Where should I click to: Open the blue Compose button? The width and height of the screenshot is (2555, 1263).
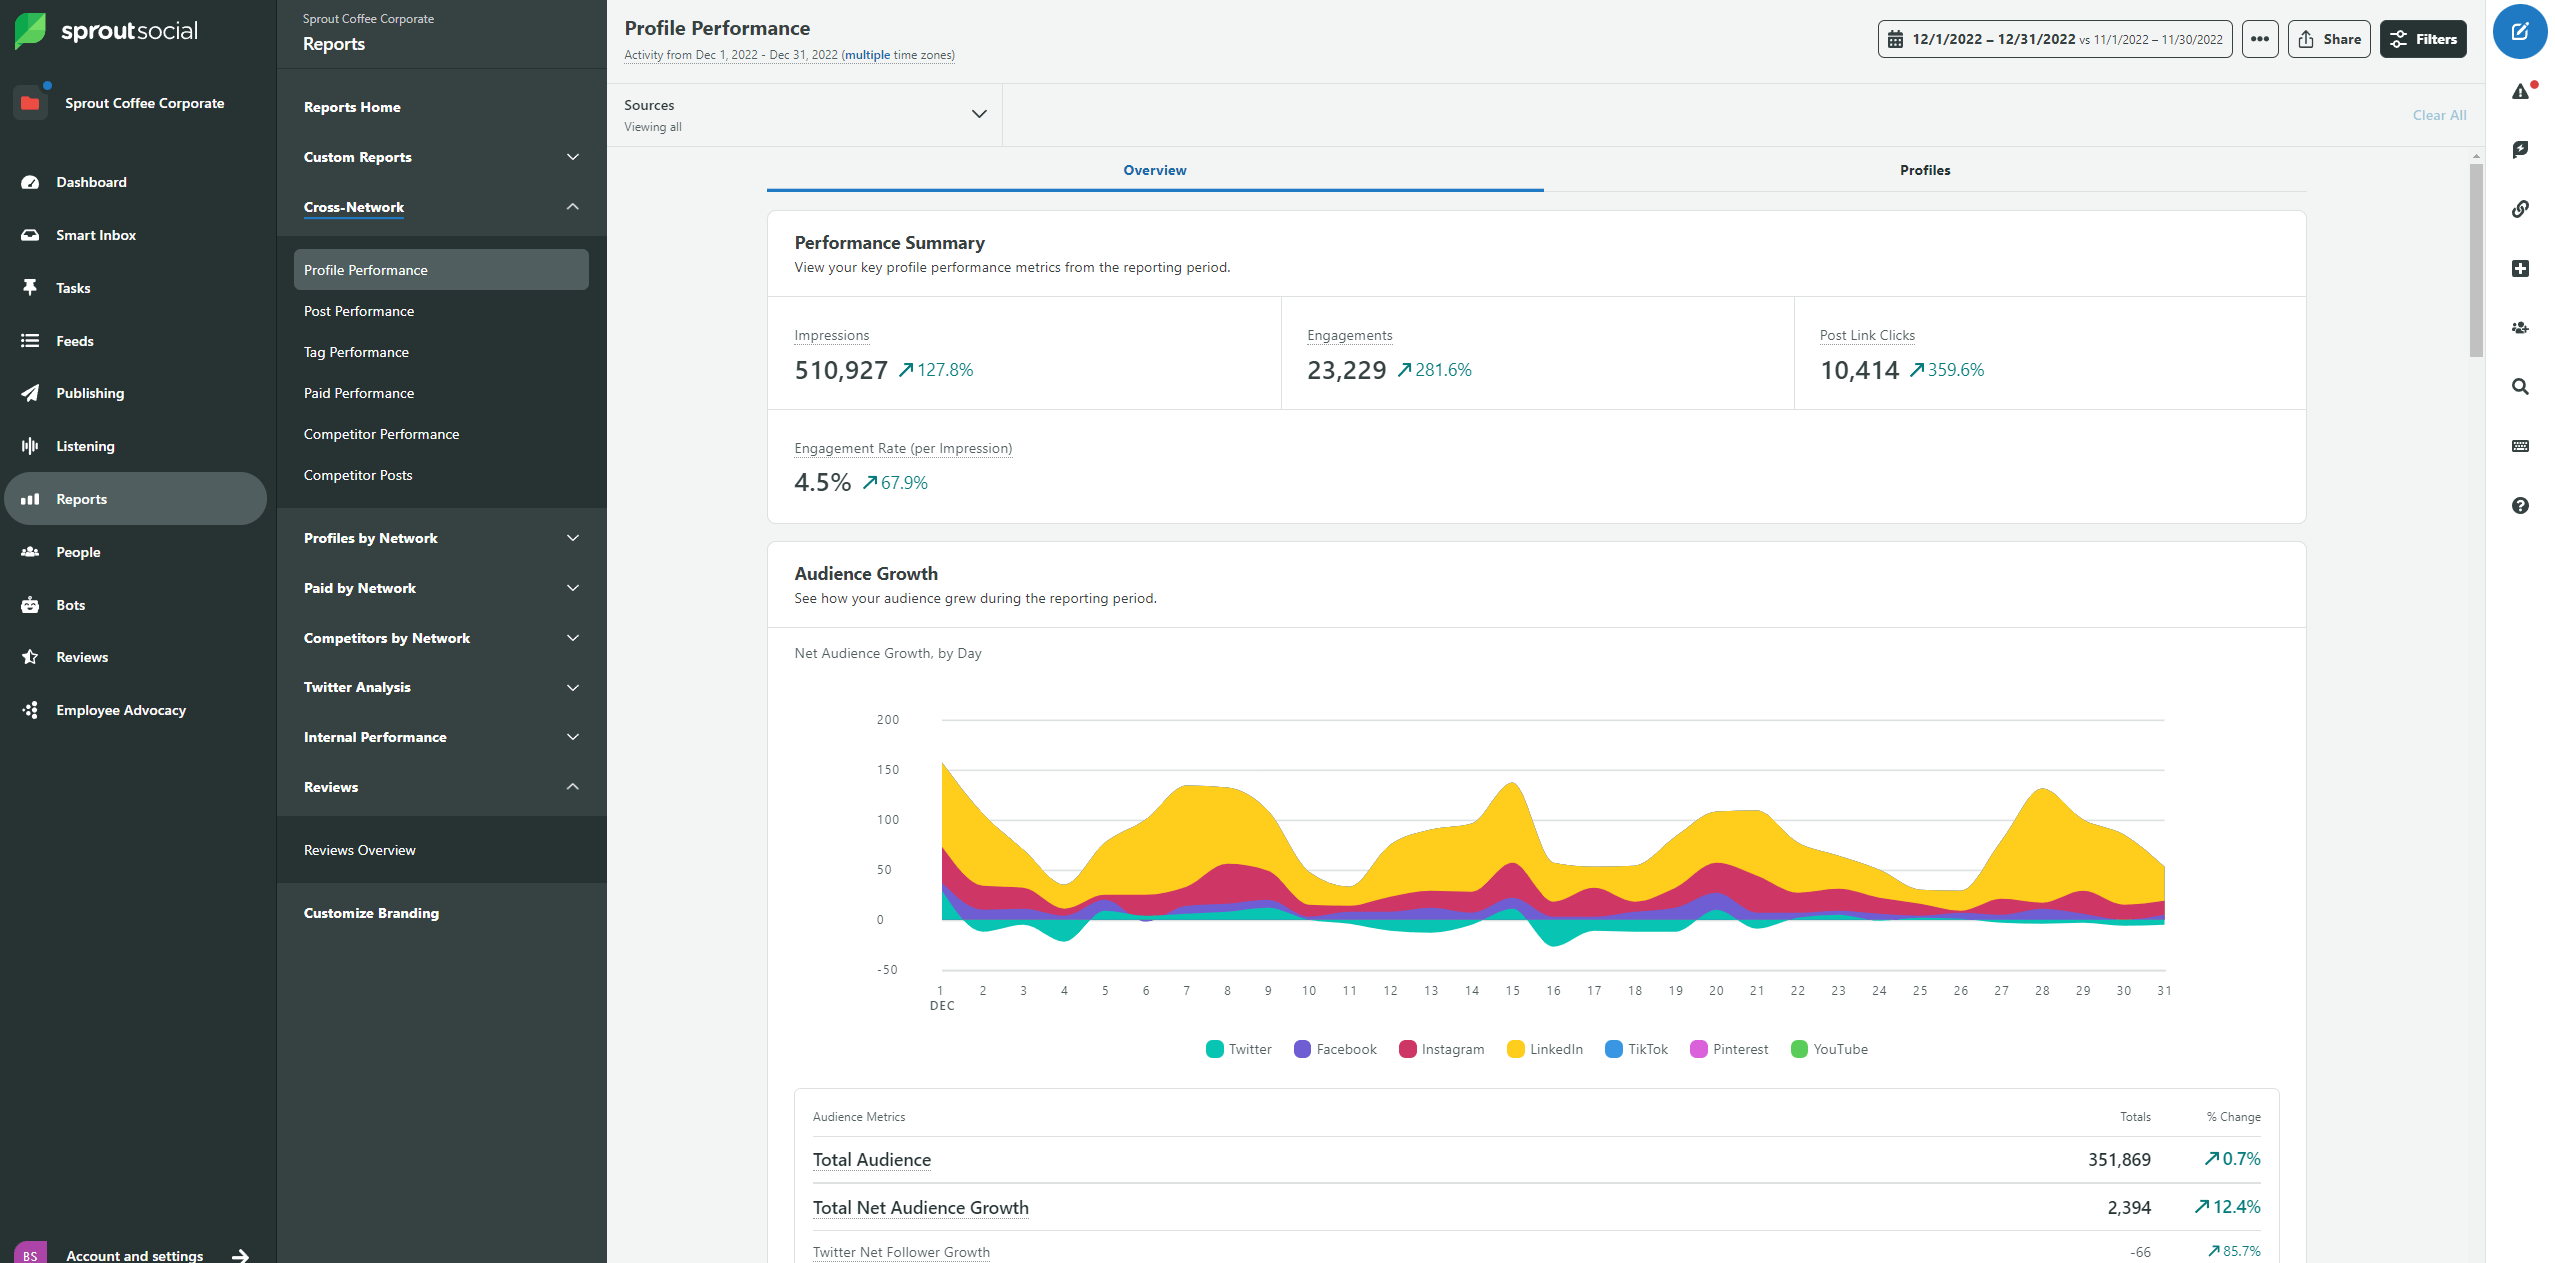click(x=2521, y=31)
